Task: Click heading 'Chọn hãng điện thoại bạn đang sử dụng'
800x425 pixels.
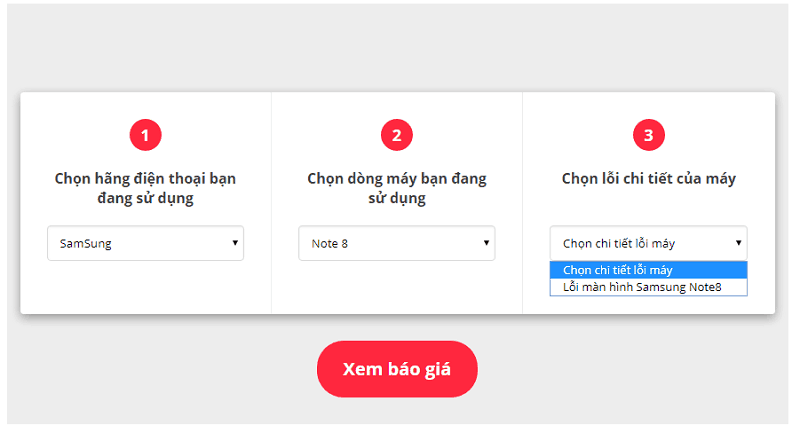Action: [x=145, y=188]
